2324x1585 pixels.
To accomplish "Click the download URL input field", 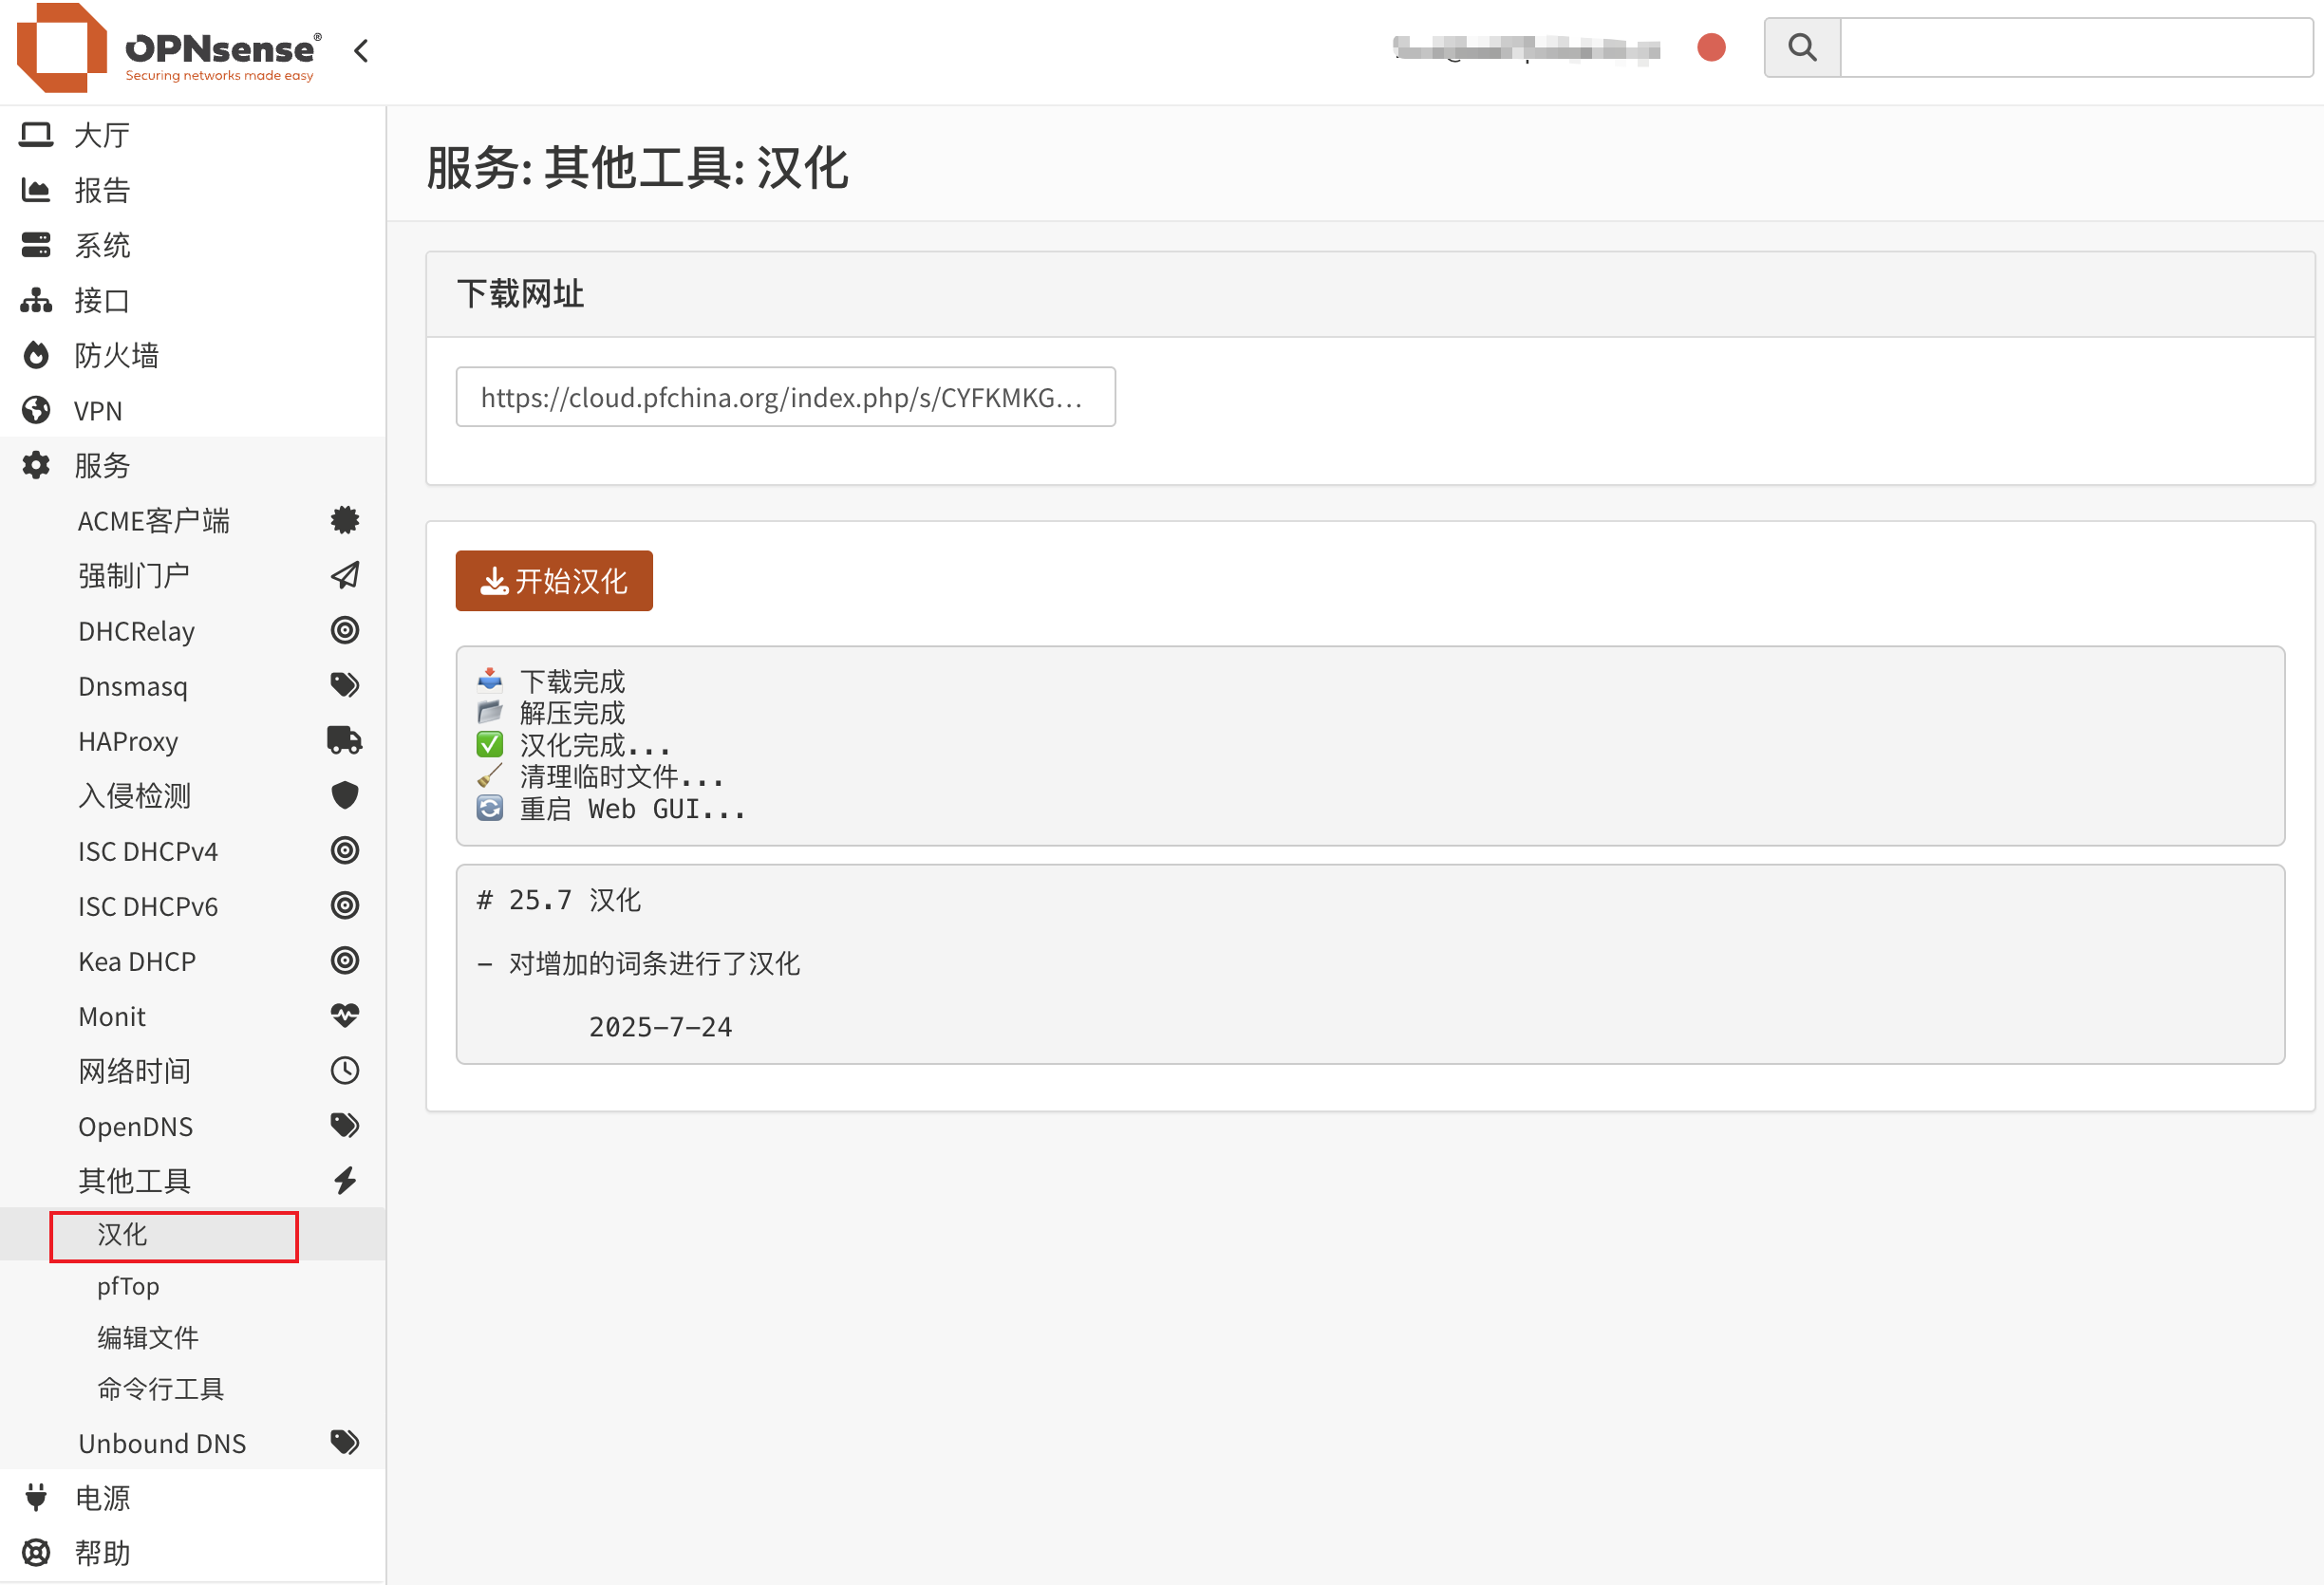I will point(785,397).
